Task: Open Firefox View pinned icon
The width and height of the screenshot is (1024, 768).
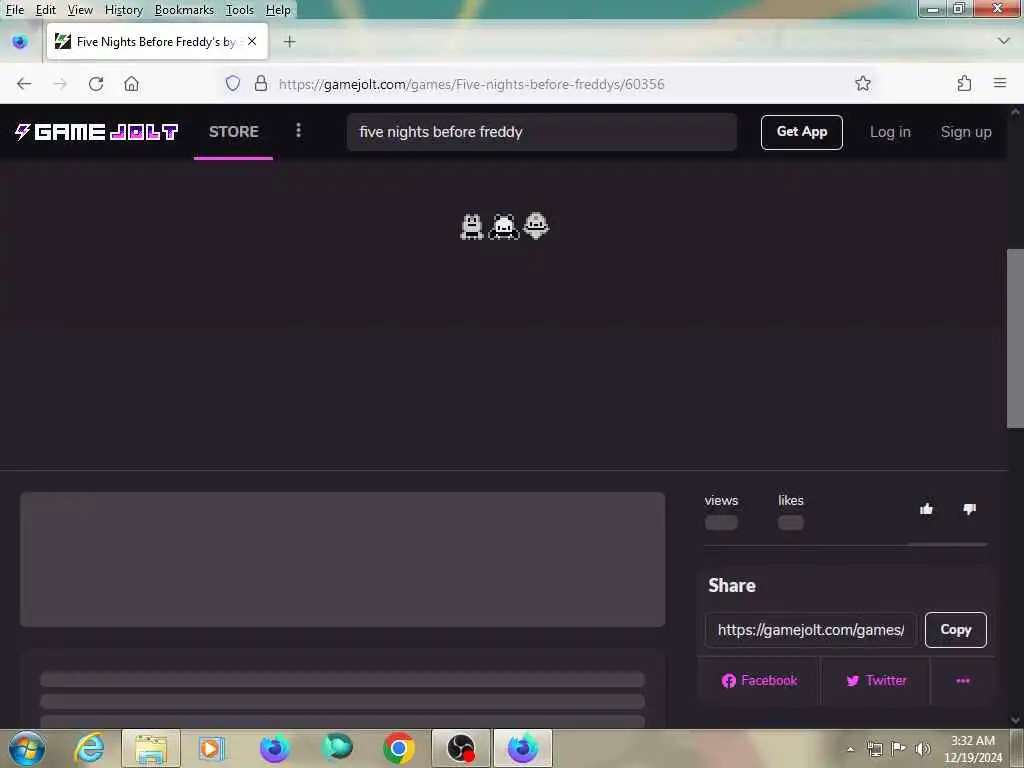Action: coord(20,42)
